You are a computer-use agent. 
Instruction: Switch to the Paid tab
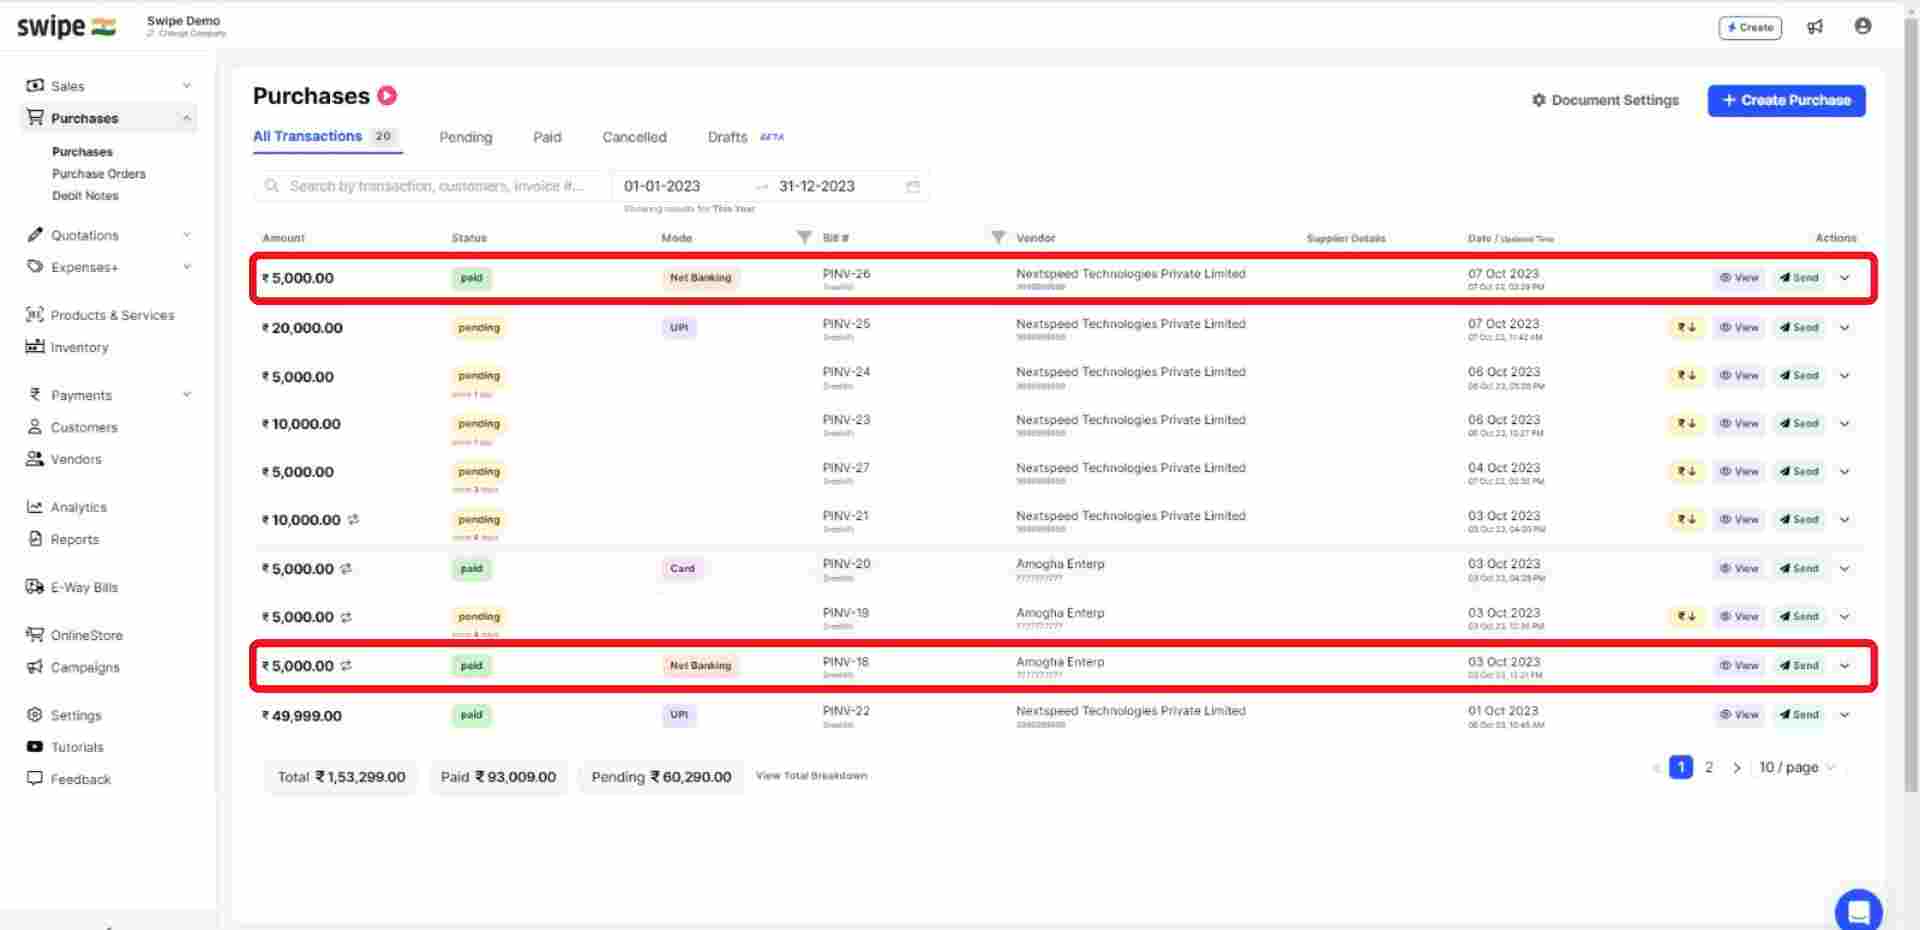[547, 137]
